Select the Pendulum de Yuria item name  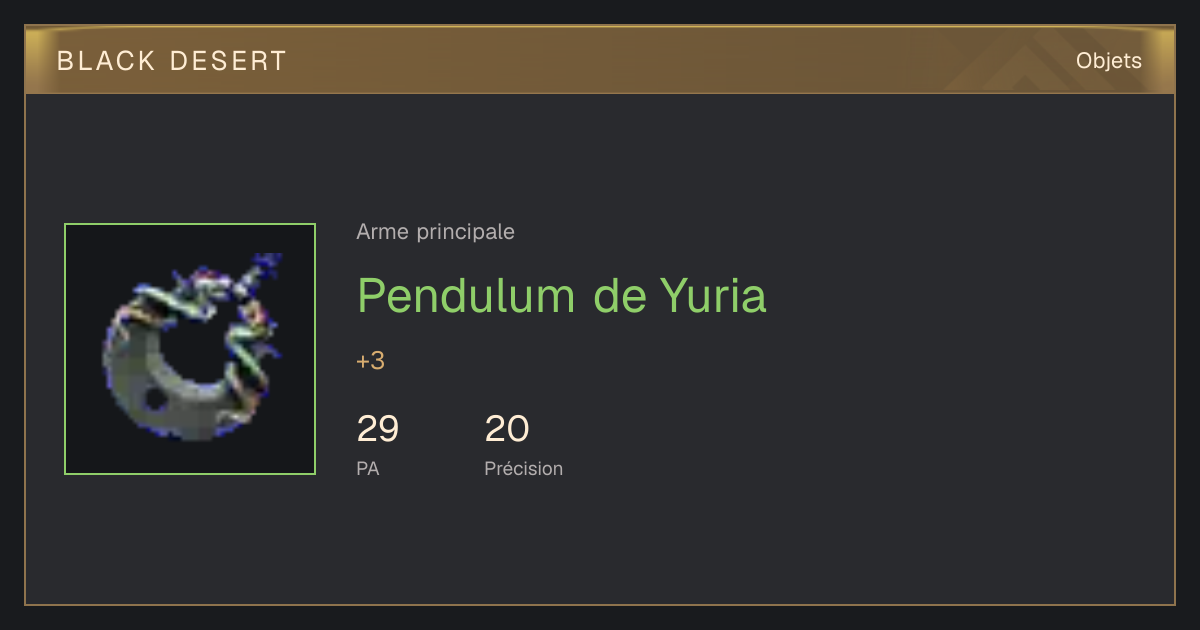pyautogui.click(x=561, y=295)
